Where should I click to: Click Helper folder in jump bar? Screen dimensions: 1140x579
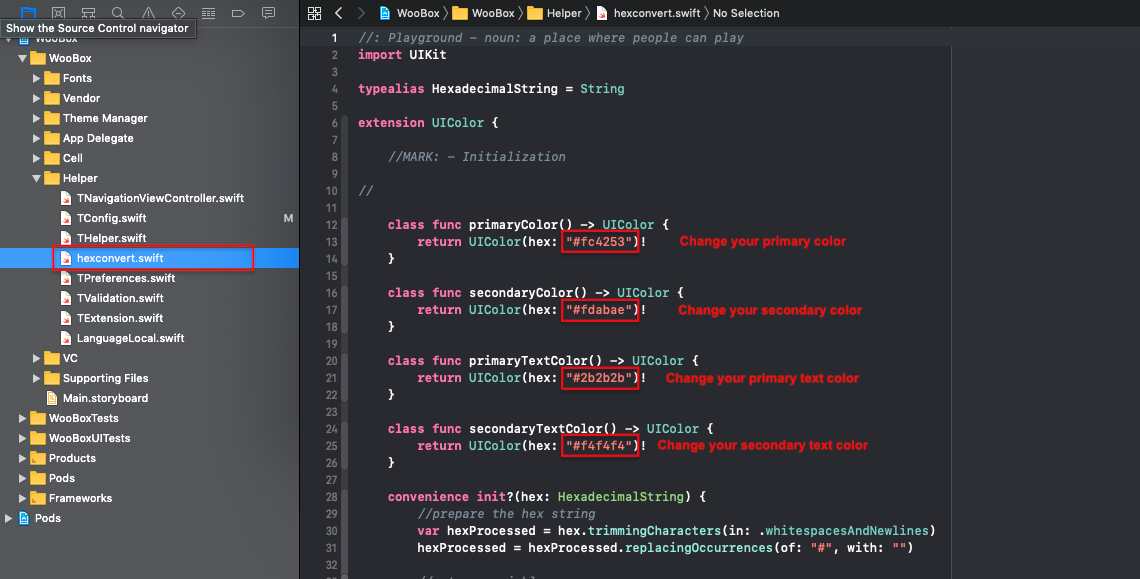pos(554,13)
